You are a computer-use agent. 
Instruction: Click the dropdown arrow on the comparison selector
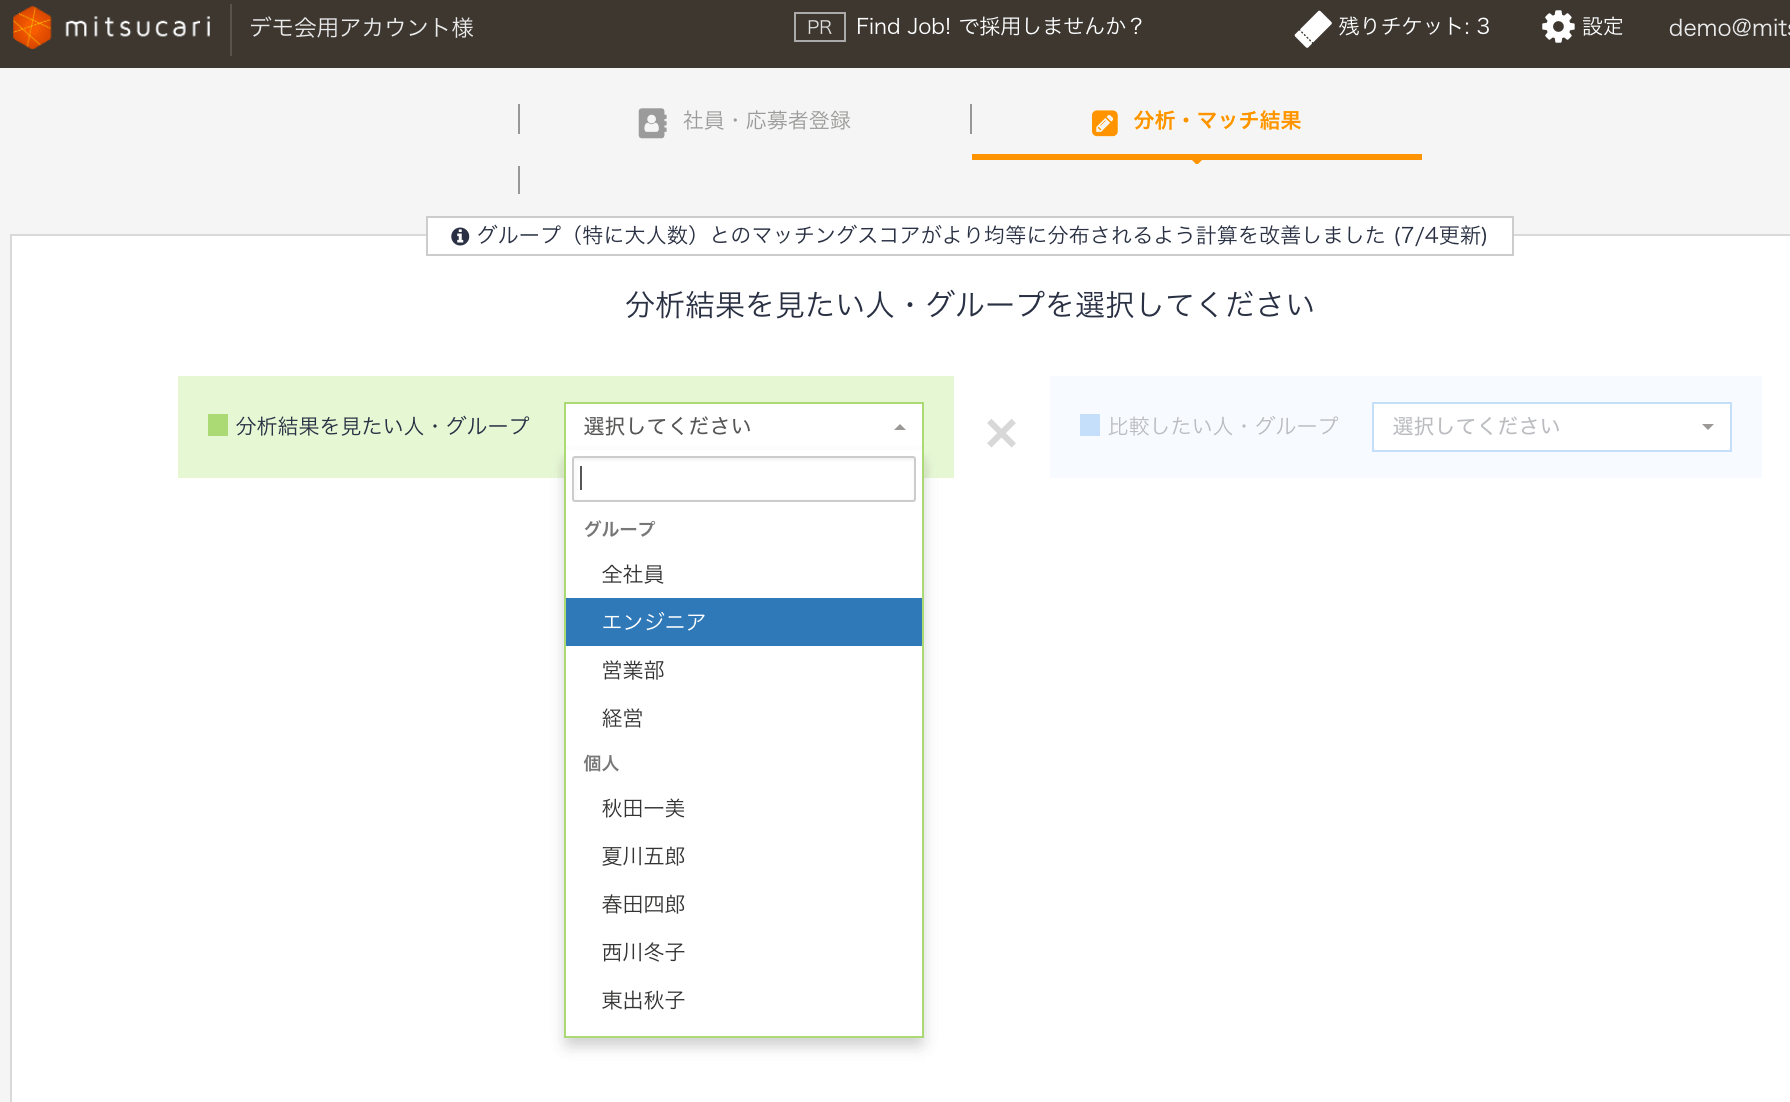pos(1707,426)
